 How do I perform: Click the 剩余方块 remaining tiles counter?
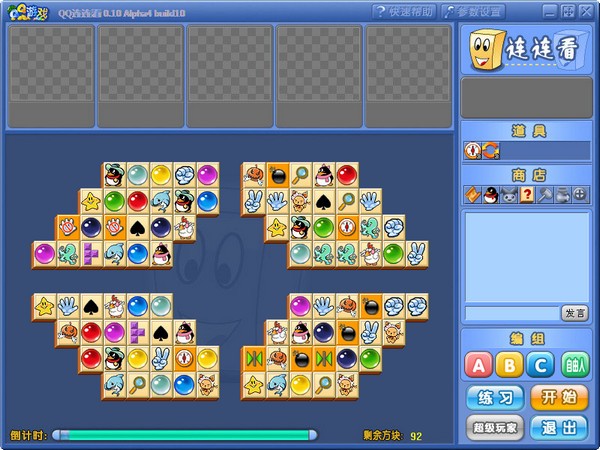[393, 435]
